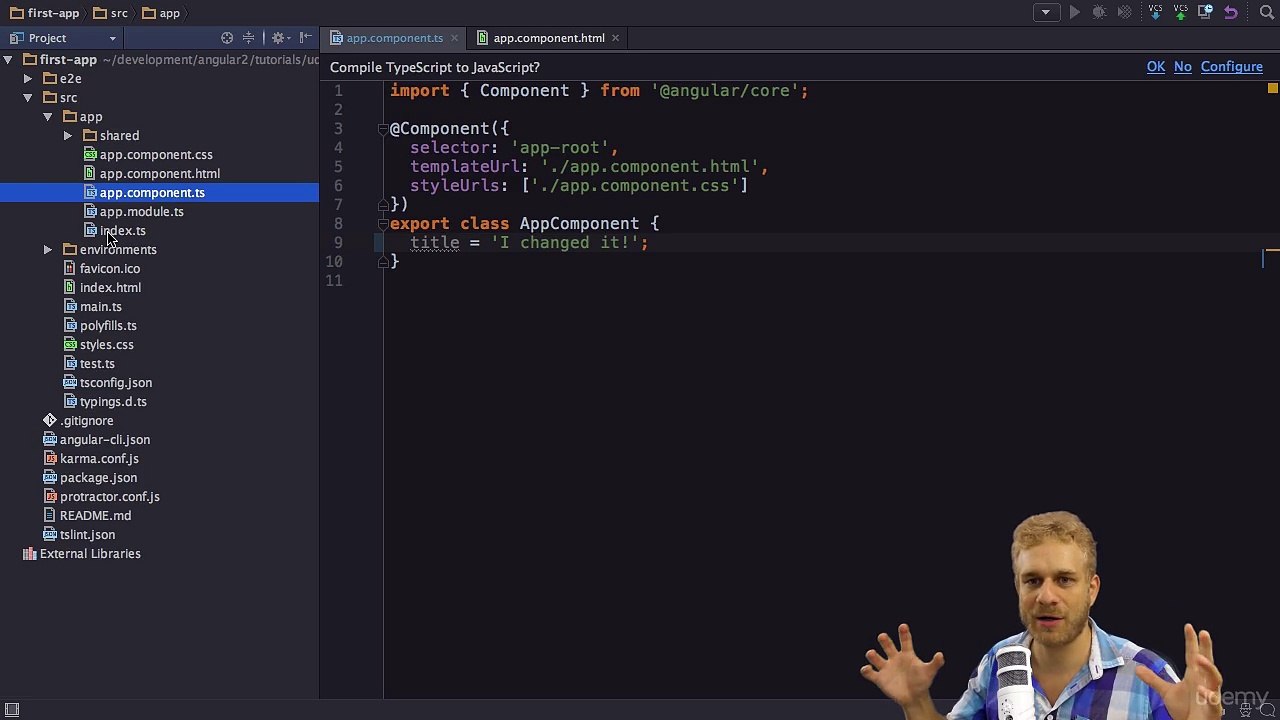1280x720 pixels.
Task: Switch to the app.component.ts editor tab
Action: (x=394, y=38)
